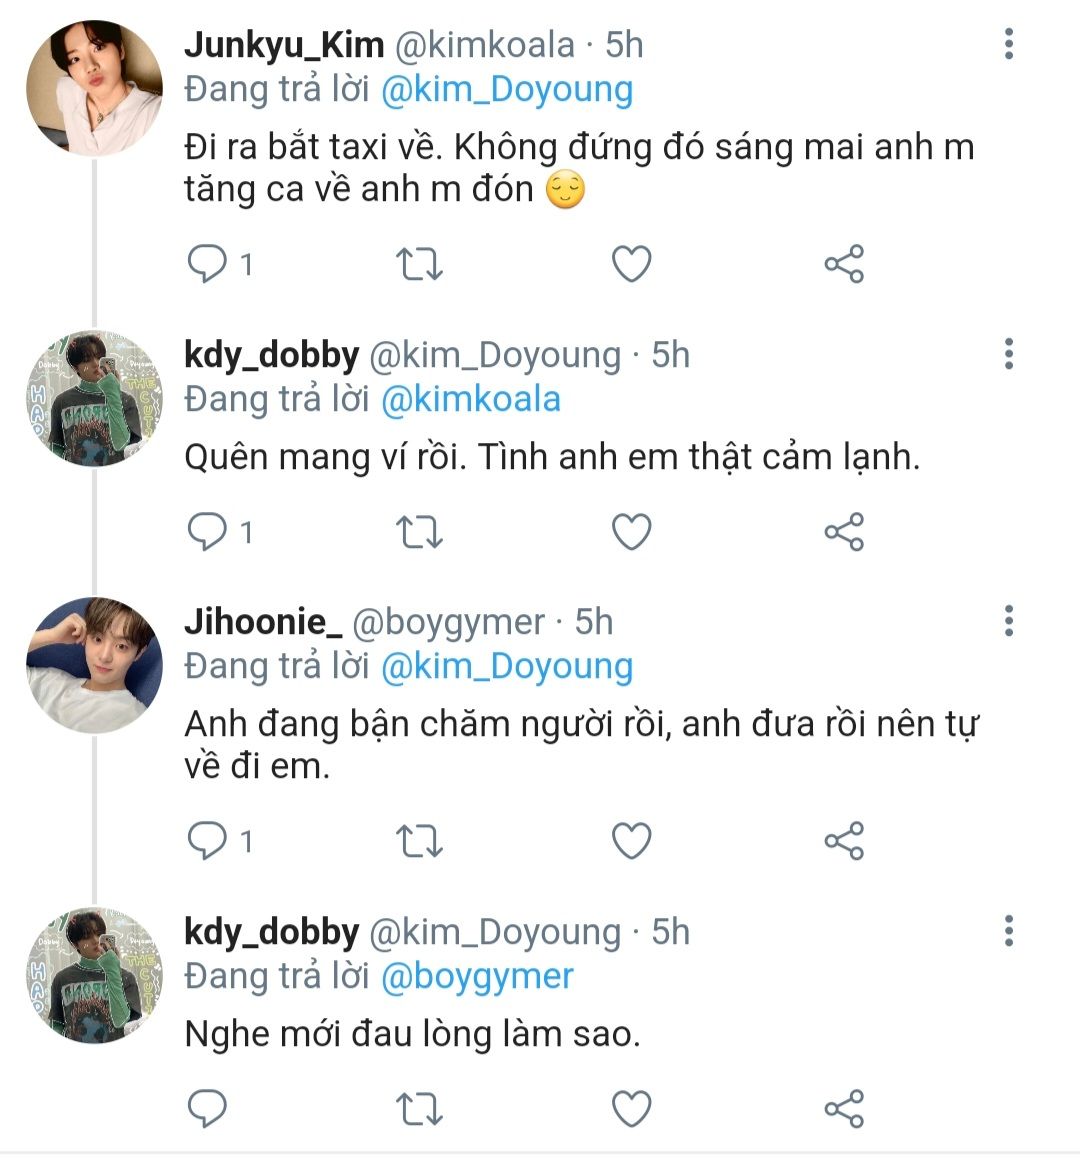1080x1159 pixels.
Task: Open the @kim_Doyoung mention in Jihoonie_'s reply
Action: (507, 667)
